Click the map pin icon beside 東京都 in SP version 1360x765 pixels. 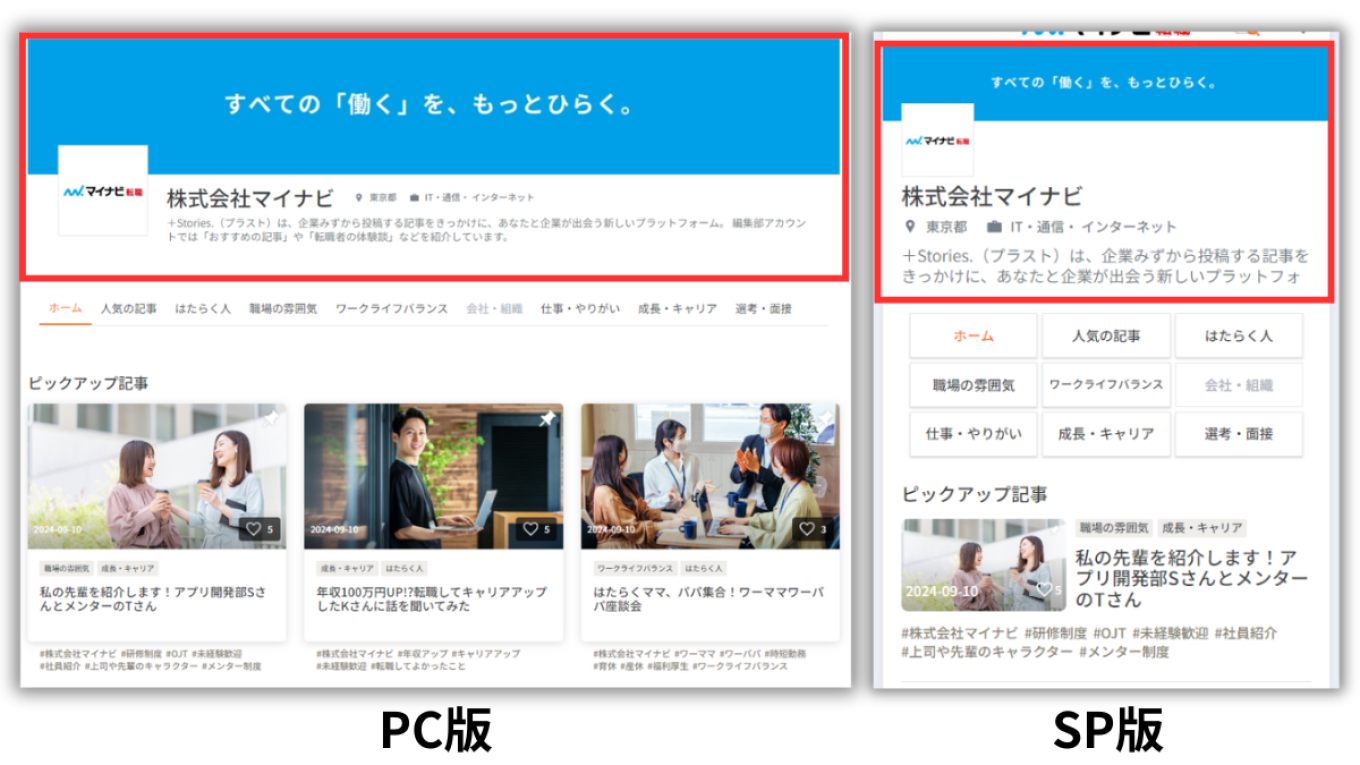910,227
